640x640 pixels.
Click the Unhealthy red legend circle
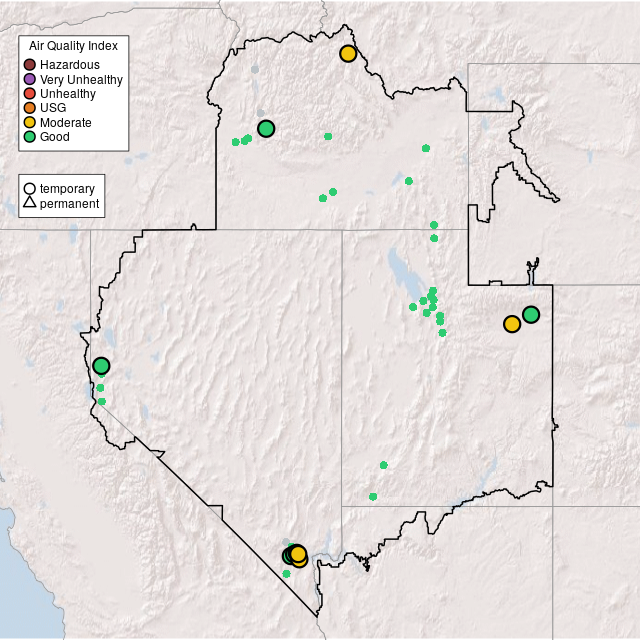coord(30,94)
